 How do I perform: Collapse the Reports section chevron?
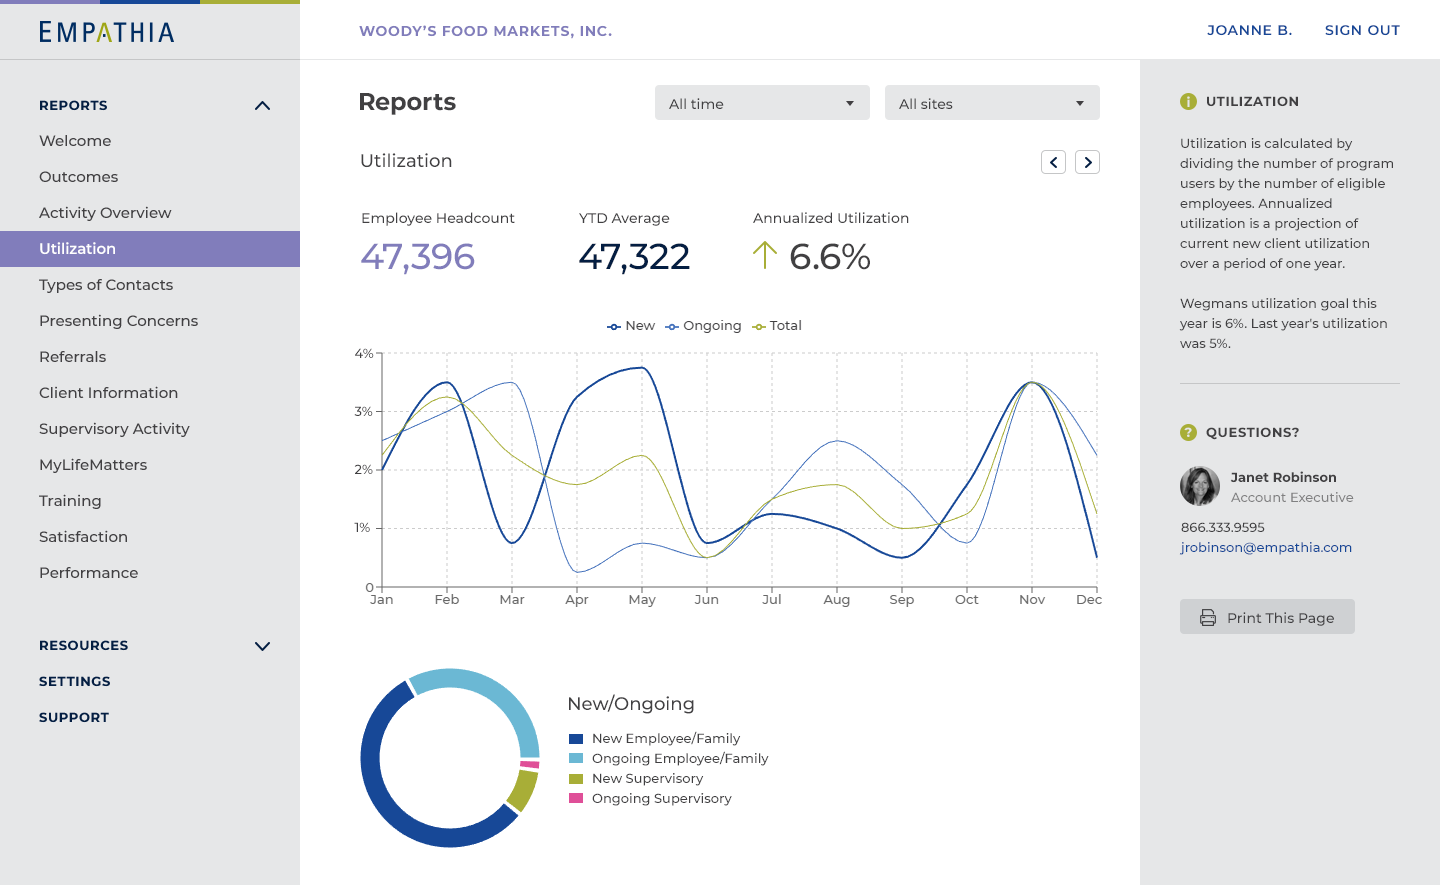pos(262,106)
